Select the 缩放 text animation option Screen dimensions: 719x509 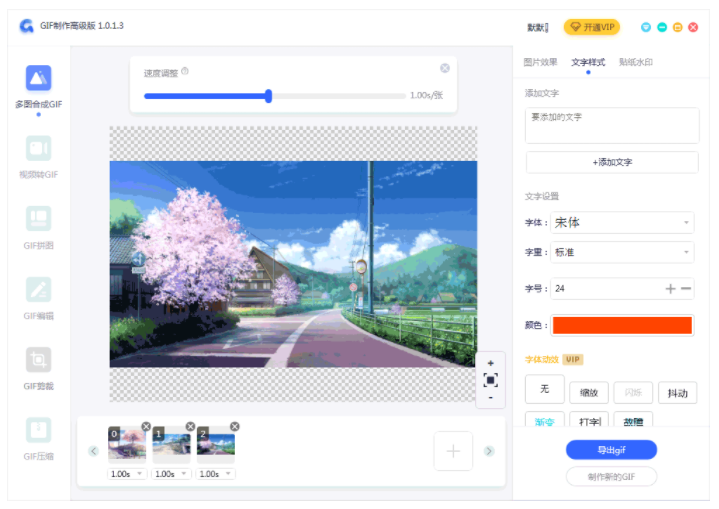(589, 393)
